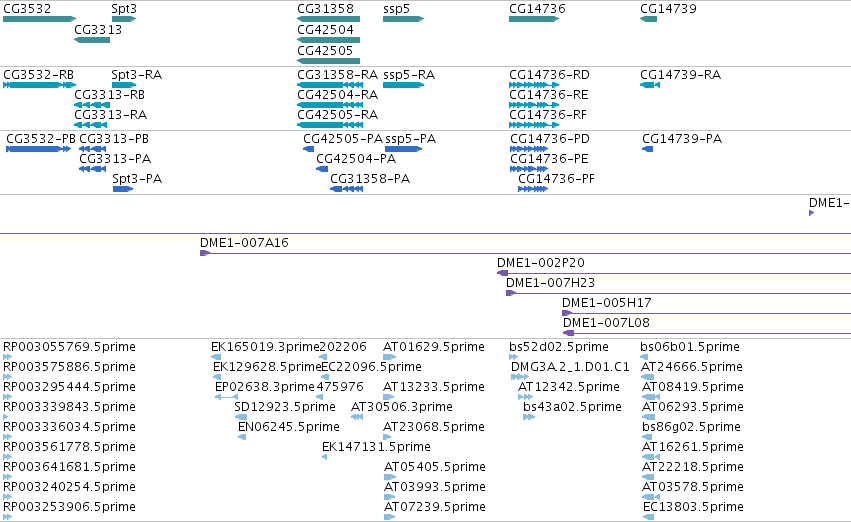Screen dimensions: 851x522
Task: Click the CG42504-PA protein label
Action: coord(356,159)
